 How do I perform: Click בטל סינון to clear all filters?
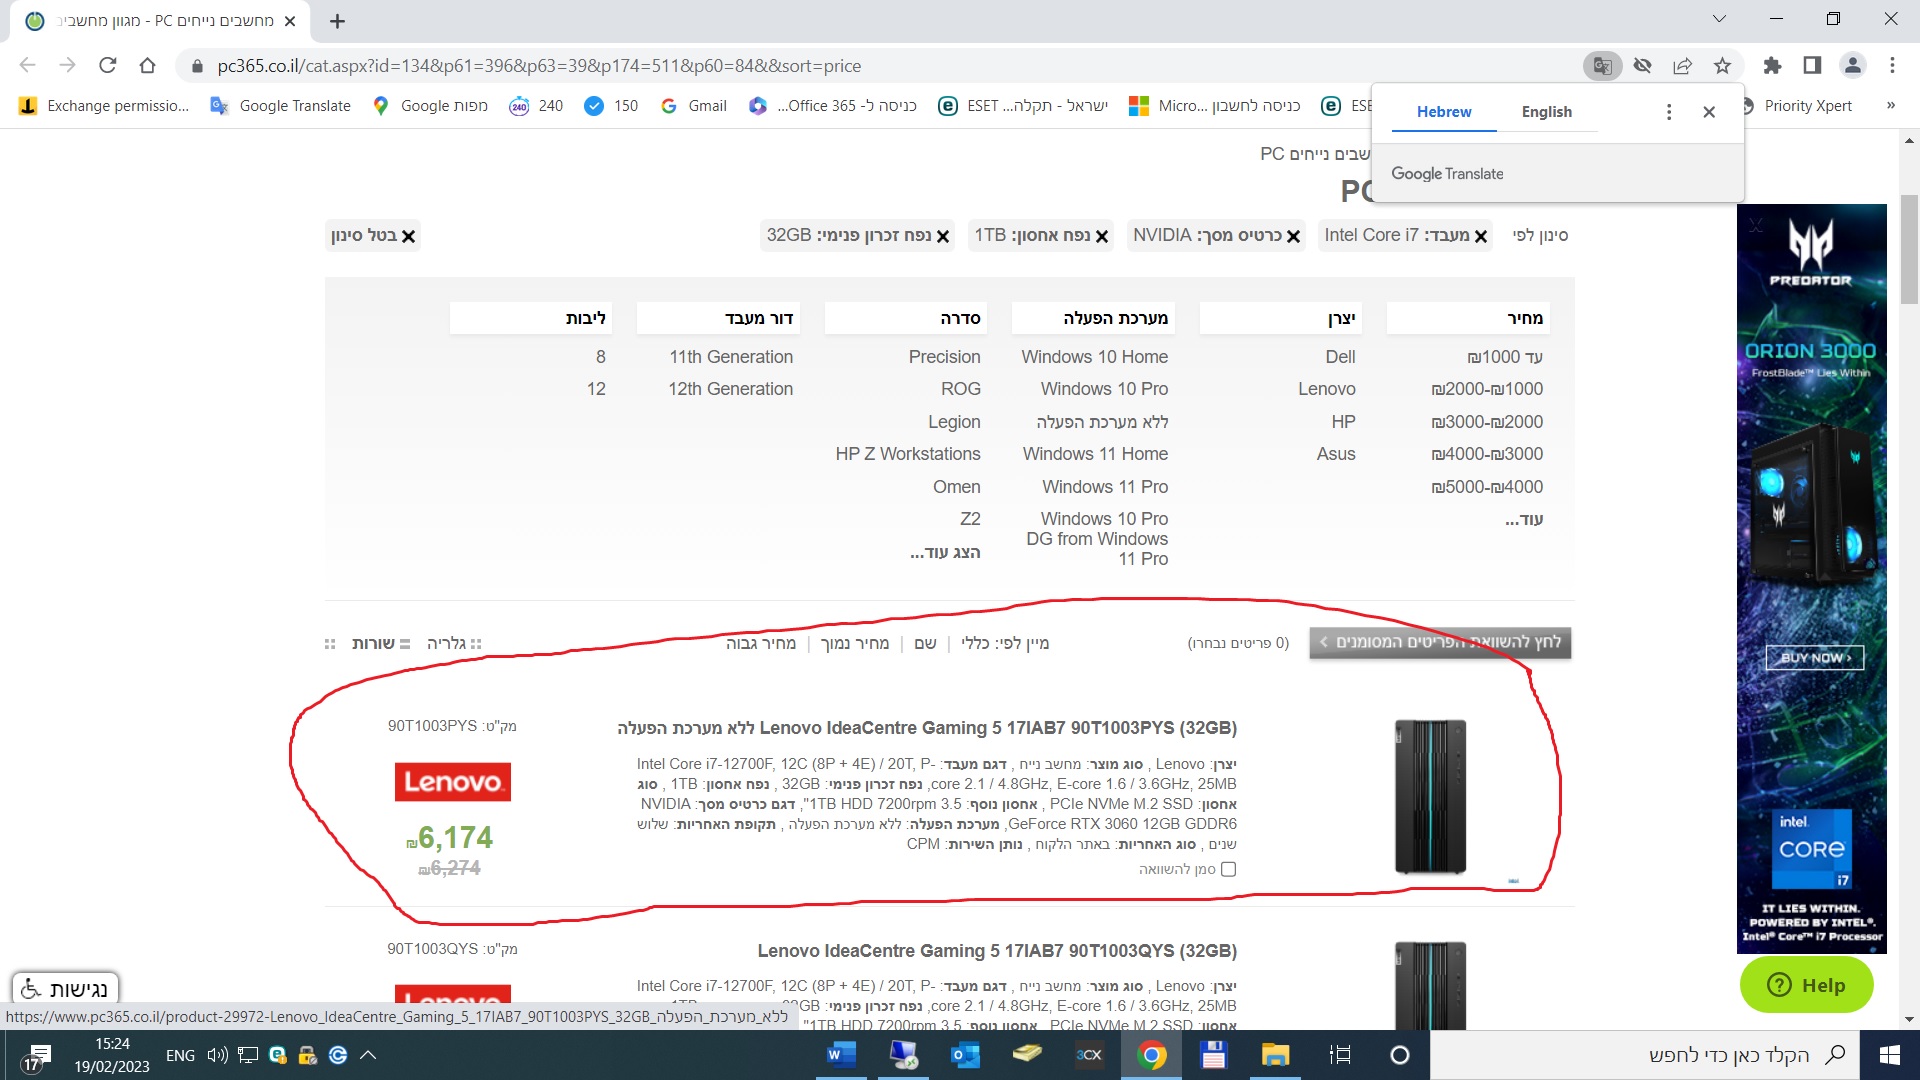(x=372, y=235)
